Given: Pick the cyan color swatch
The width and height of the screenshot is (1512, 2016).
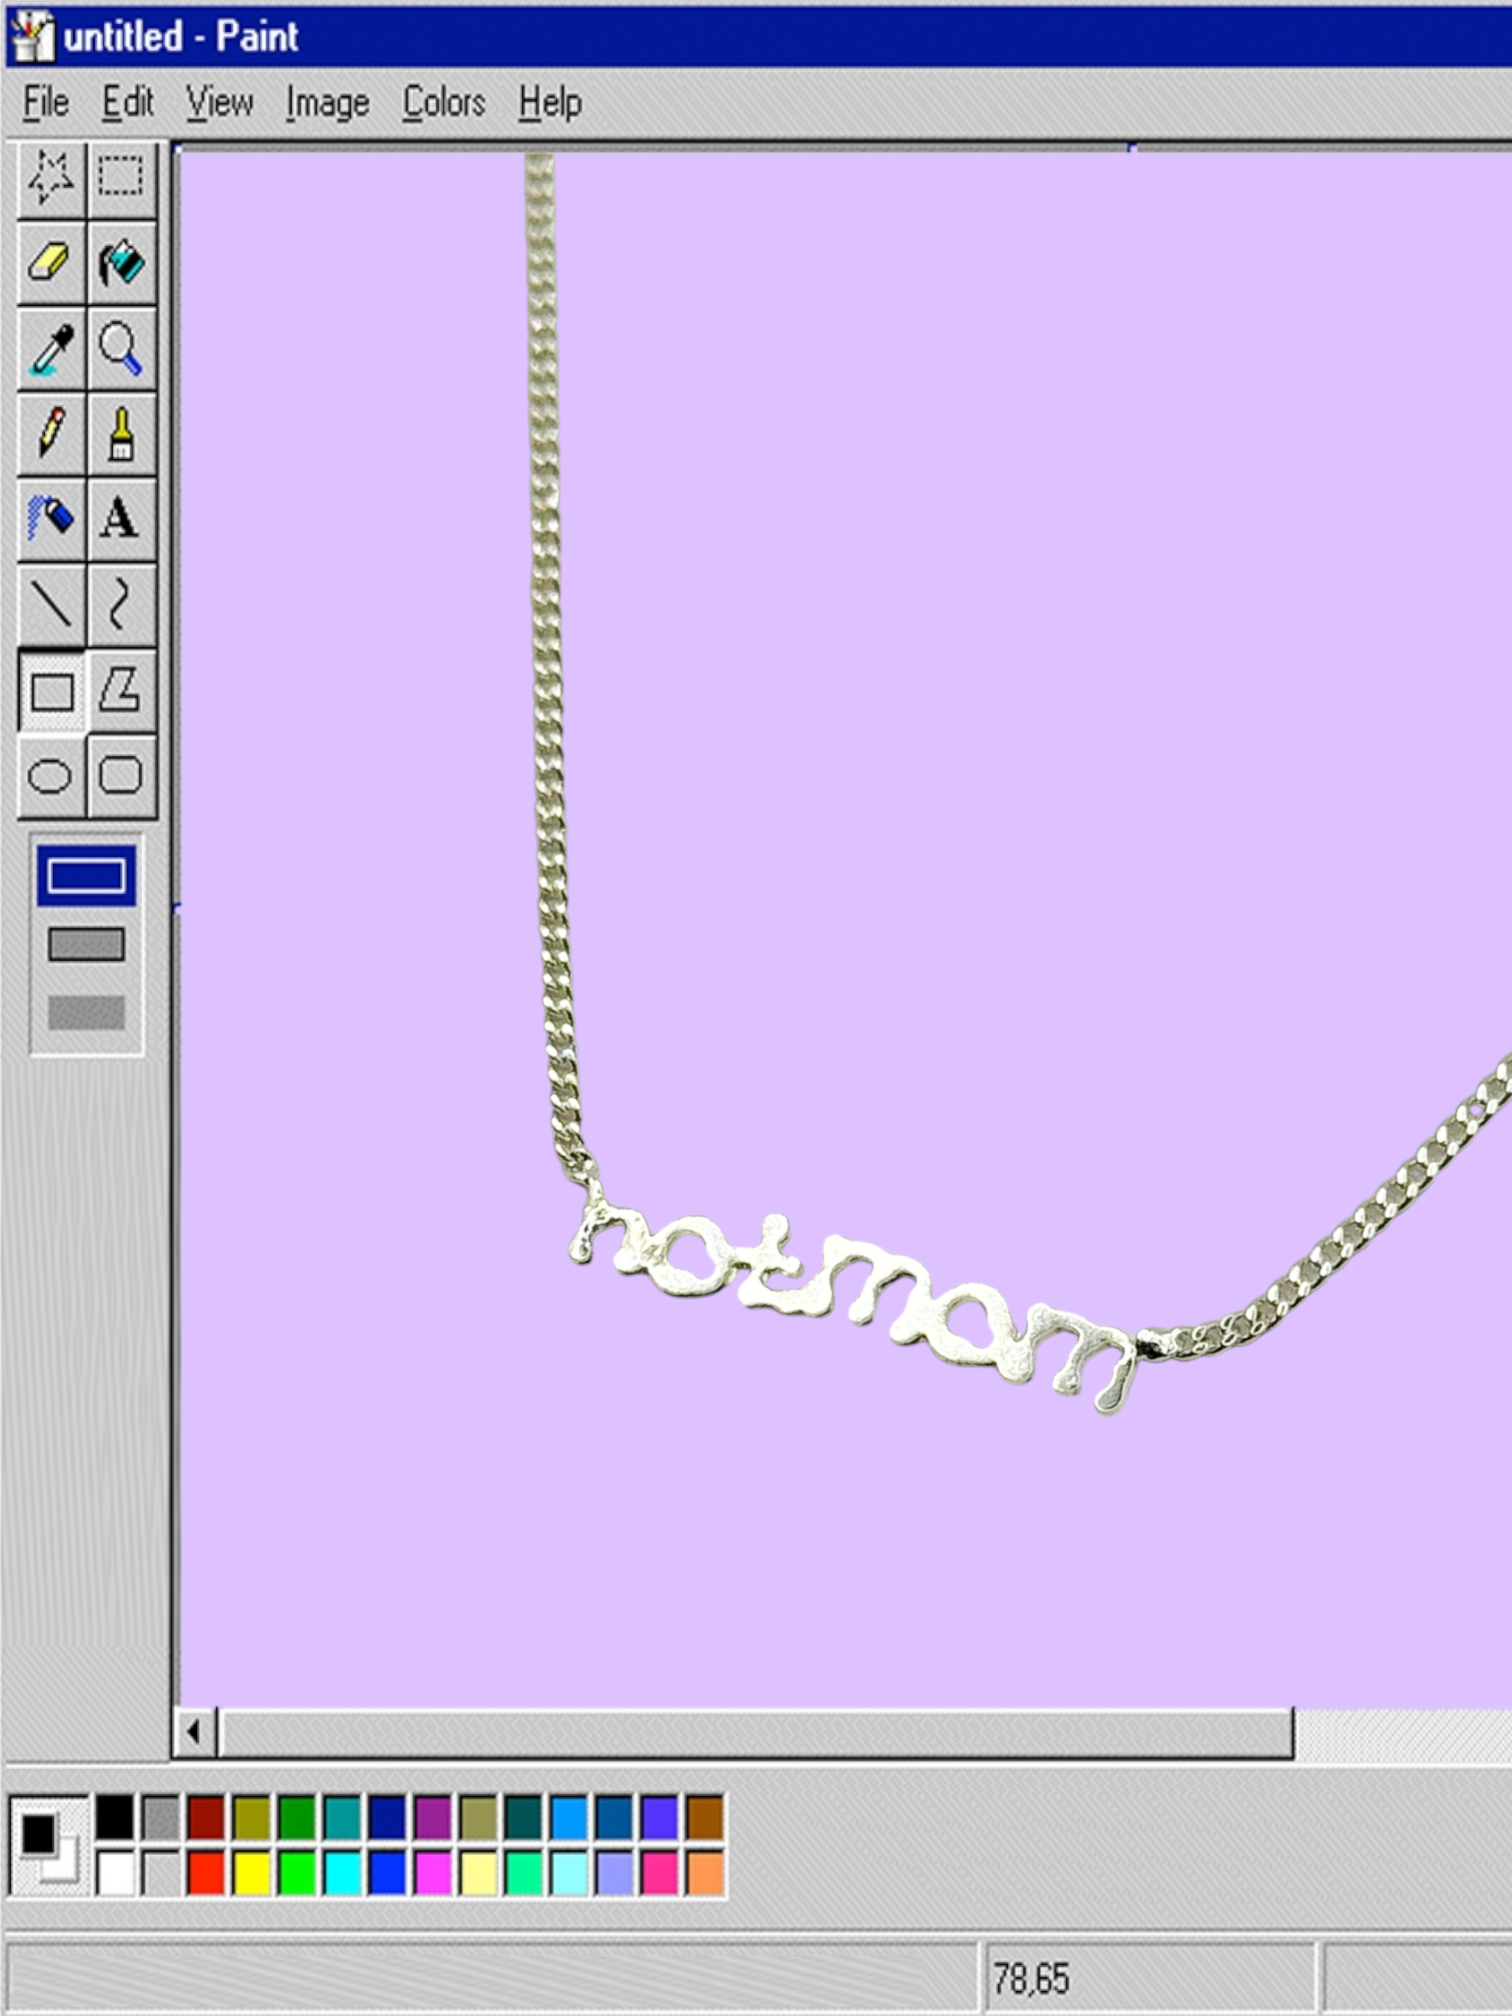Looking at the screenshot, I should coord(342,1874).
